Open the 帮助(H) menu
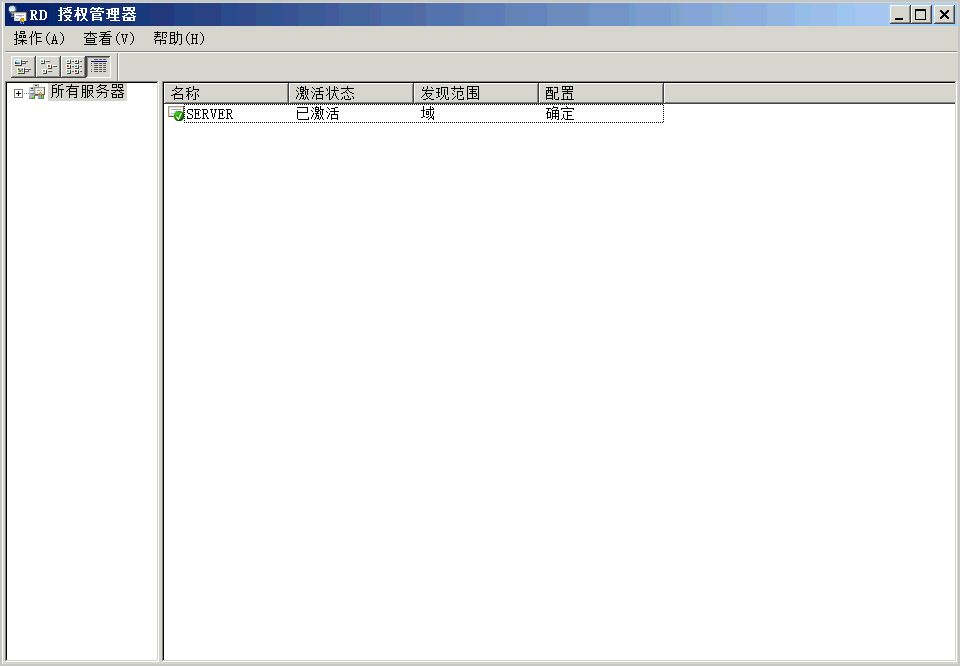This screenshot has height=666, width=960. point(179,39)
